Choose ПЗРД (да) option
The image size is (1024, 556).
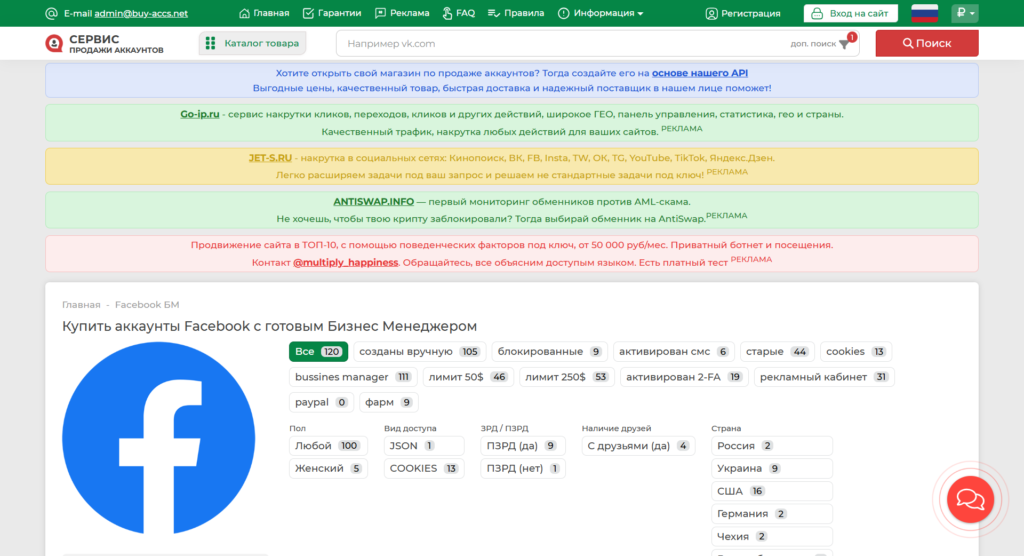(x=522, y=446)
